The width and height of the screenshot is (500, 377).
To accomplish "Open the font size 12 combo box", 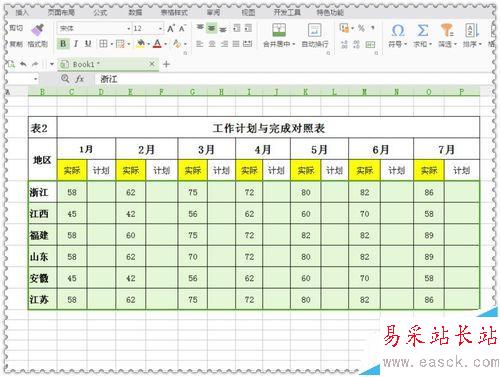I will pos(148,29).
